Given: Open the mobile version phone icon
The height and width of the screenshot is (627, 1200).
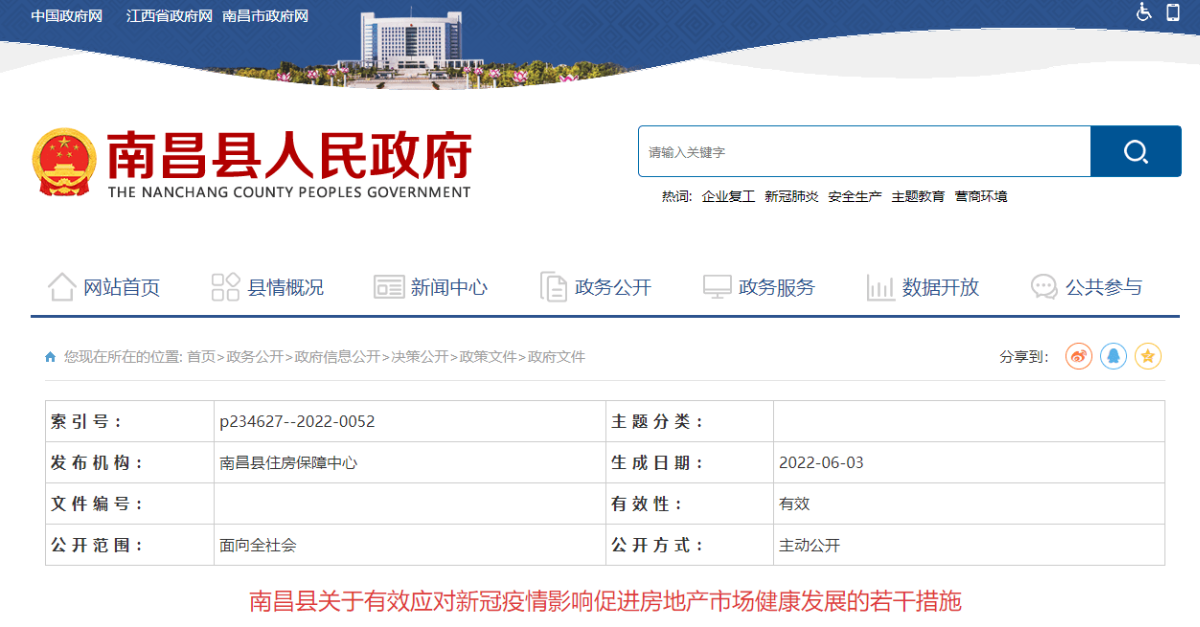Looking at the screenshot, I should (x=1172, y=12).
